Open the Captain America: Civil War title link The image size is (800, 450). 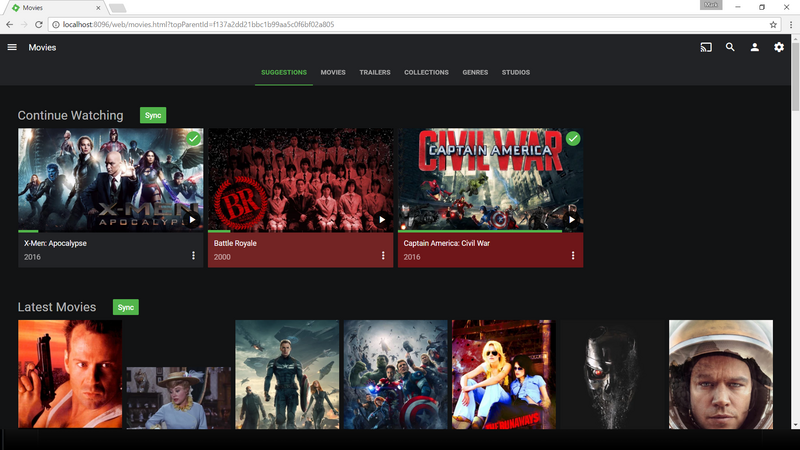point(446,243)
